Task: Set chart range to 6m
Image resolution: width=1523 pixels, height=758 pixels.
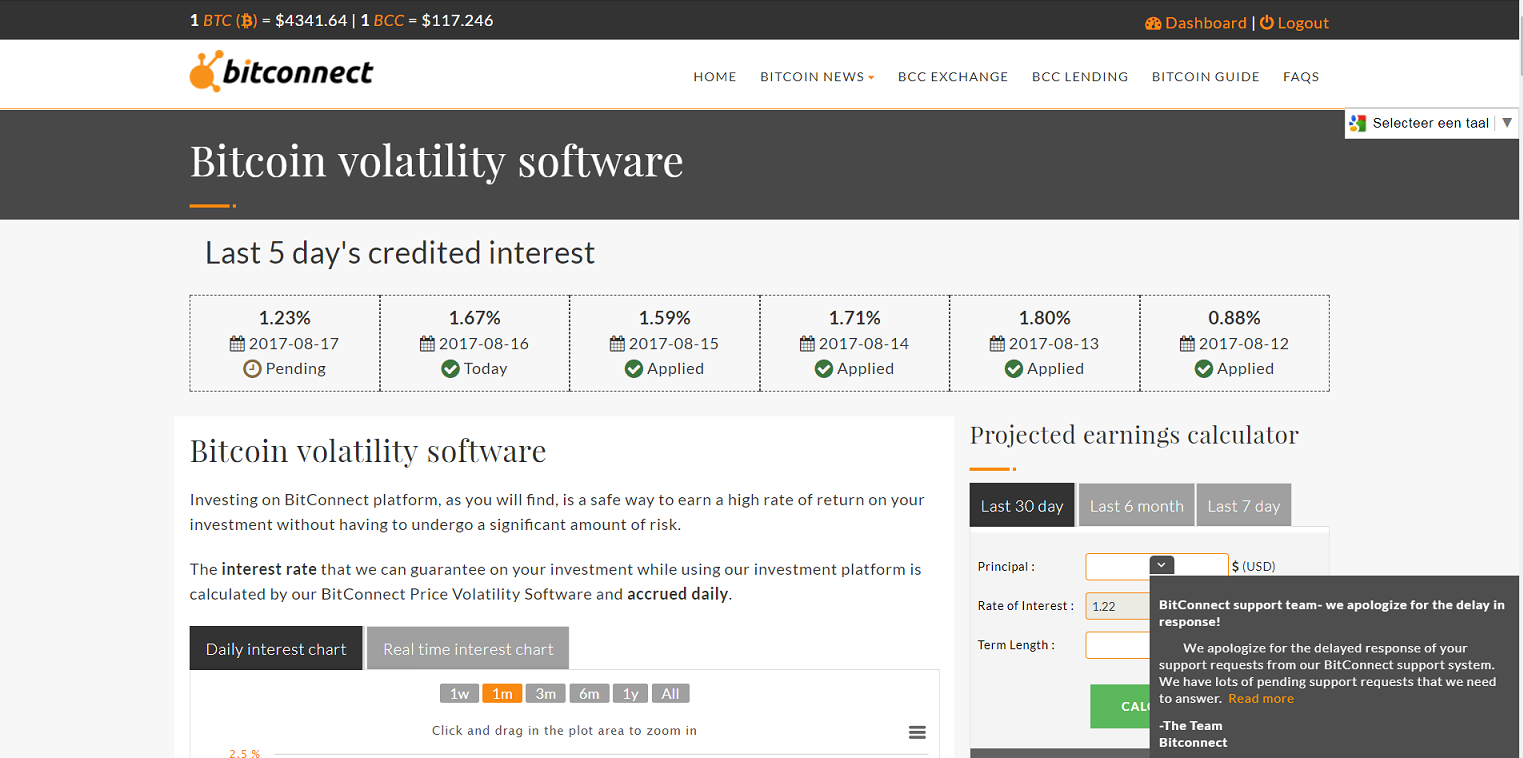Action: (590, 694)
